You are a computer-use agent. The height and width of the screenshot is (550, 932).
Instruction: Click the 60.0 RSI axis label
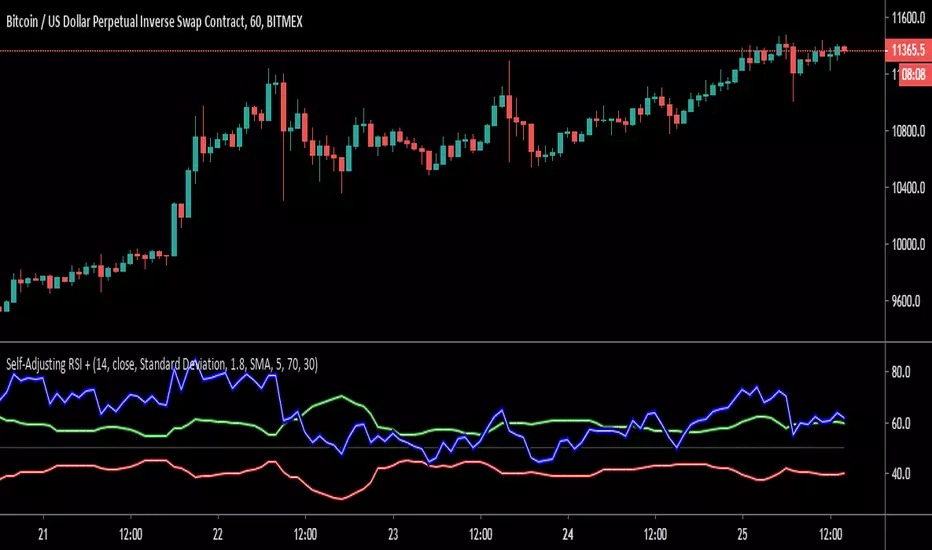pos(900,423)
